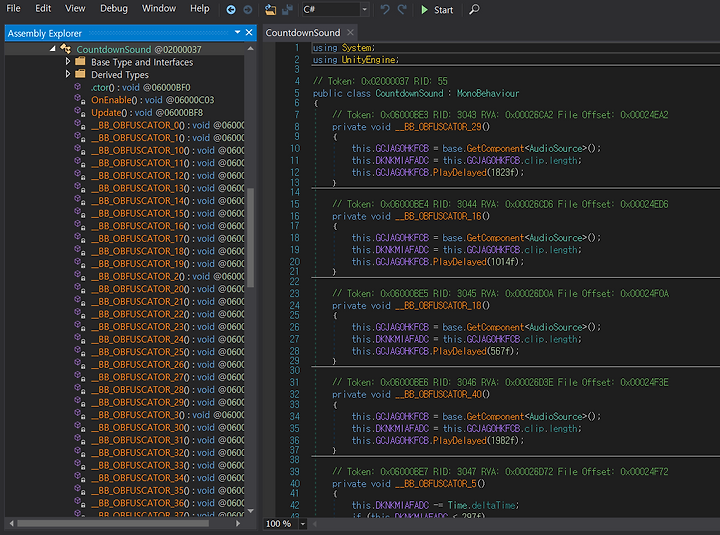The width and height of the screenshot is (720, 535).
Task: Click method icon beside __BB_OBFUSCATOR_11()
Action: pyautogui.click(x=79, y=162)
